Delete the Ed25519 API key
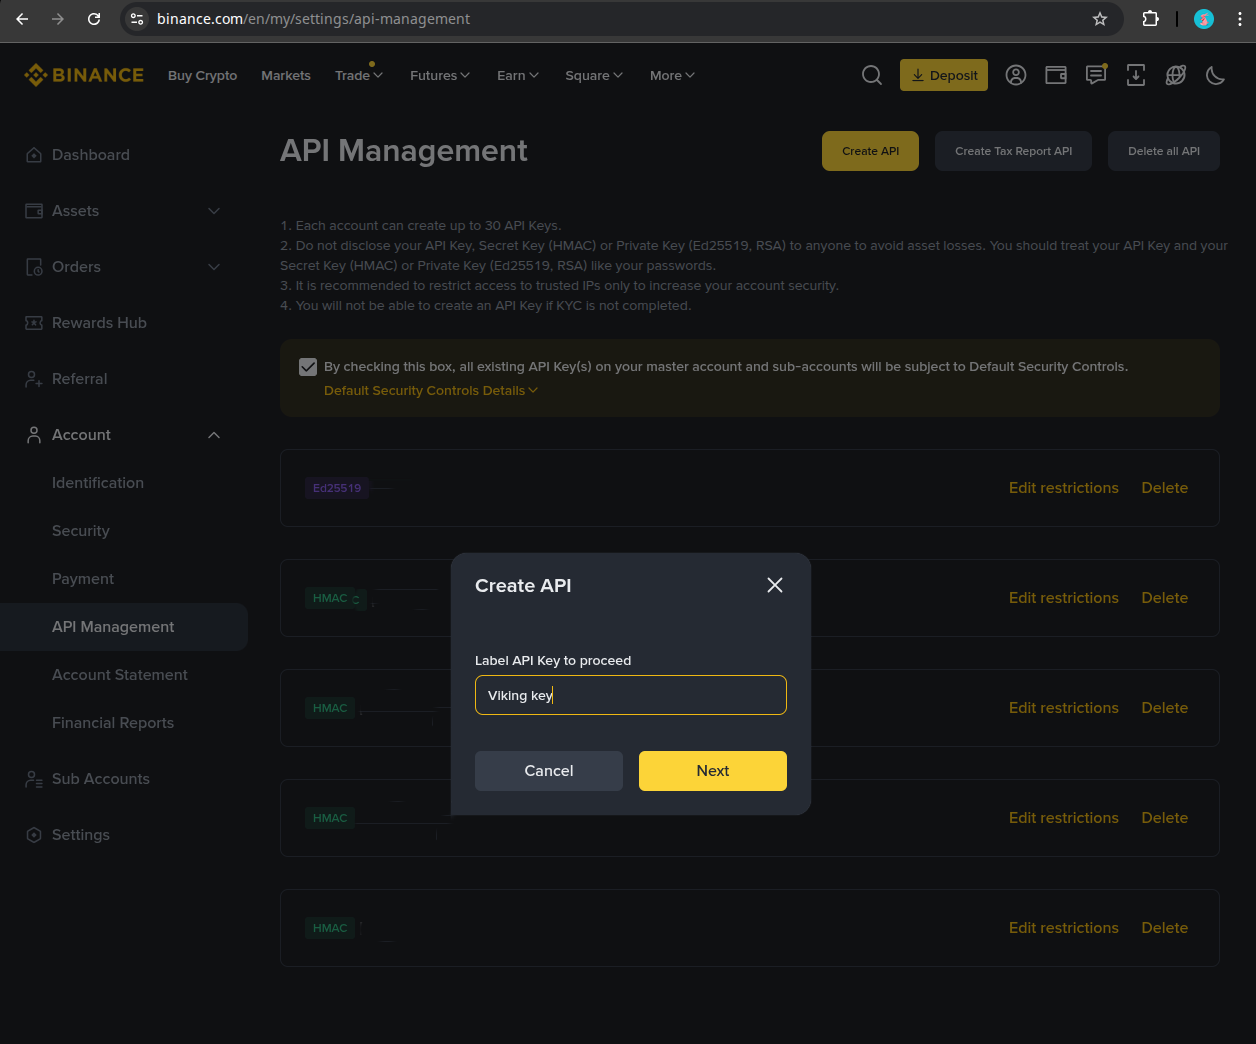The image size is (1256, 1044). pyautogui.click(x=1165, y=488)
